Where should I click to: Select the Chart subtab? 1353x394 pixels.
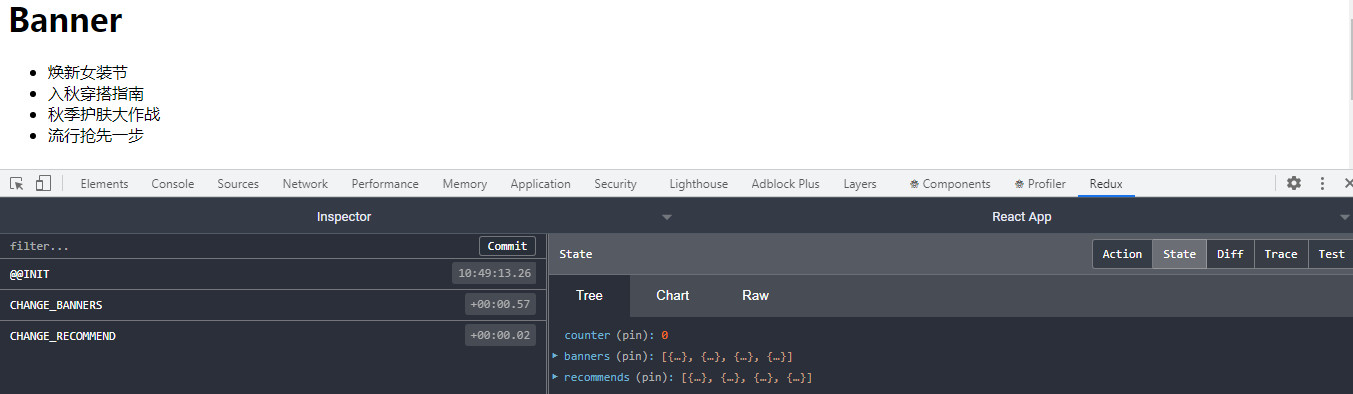(672, 295)
